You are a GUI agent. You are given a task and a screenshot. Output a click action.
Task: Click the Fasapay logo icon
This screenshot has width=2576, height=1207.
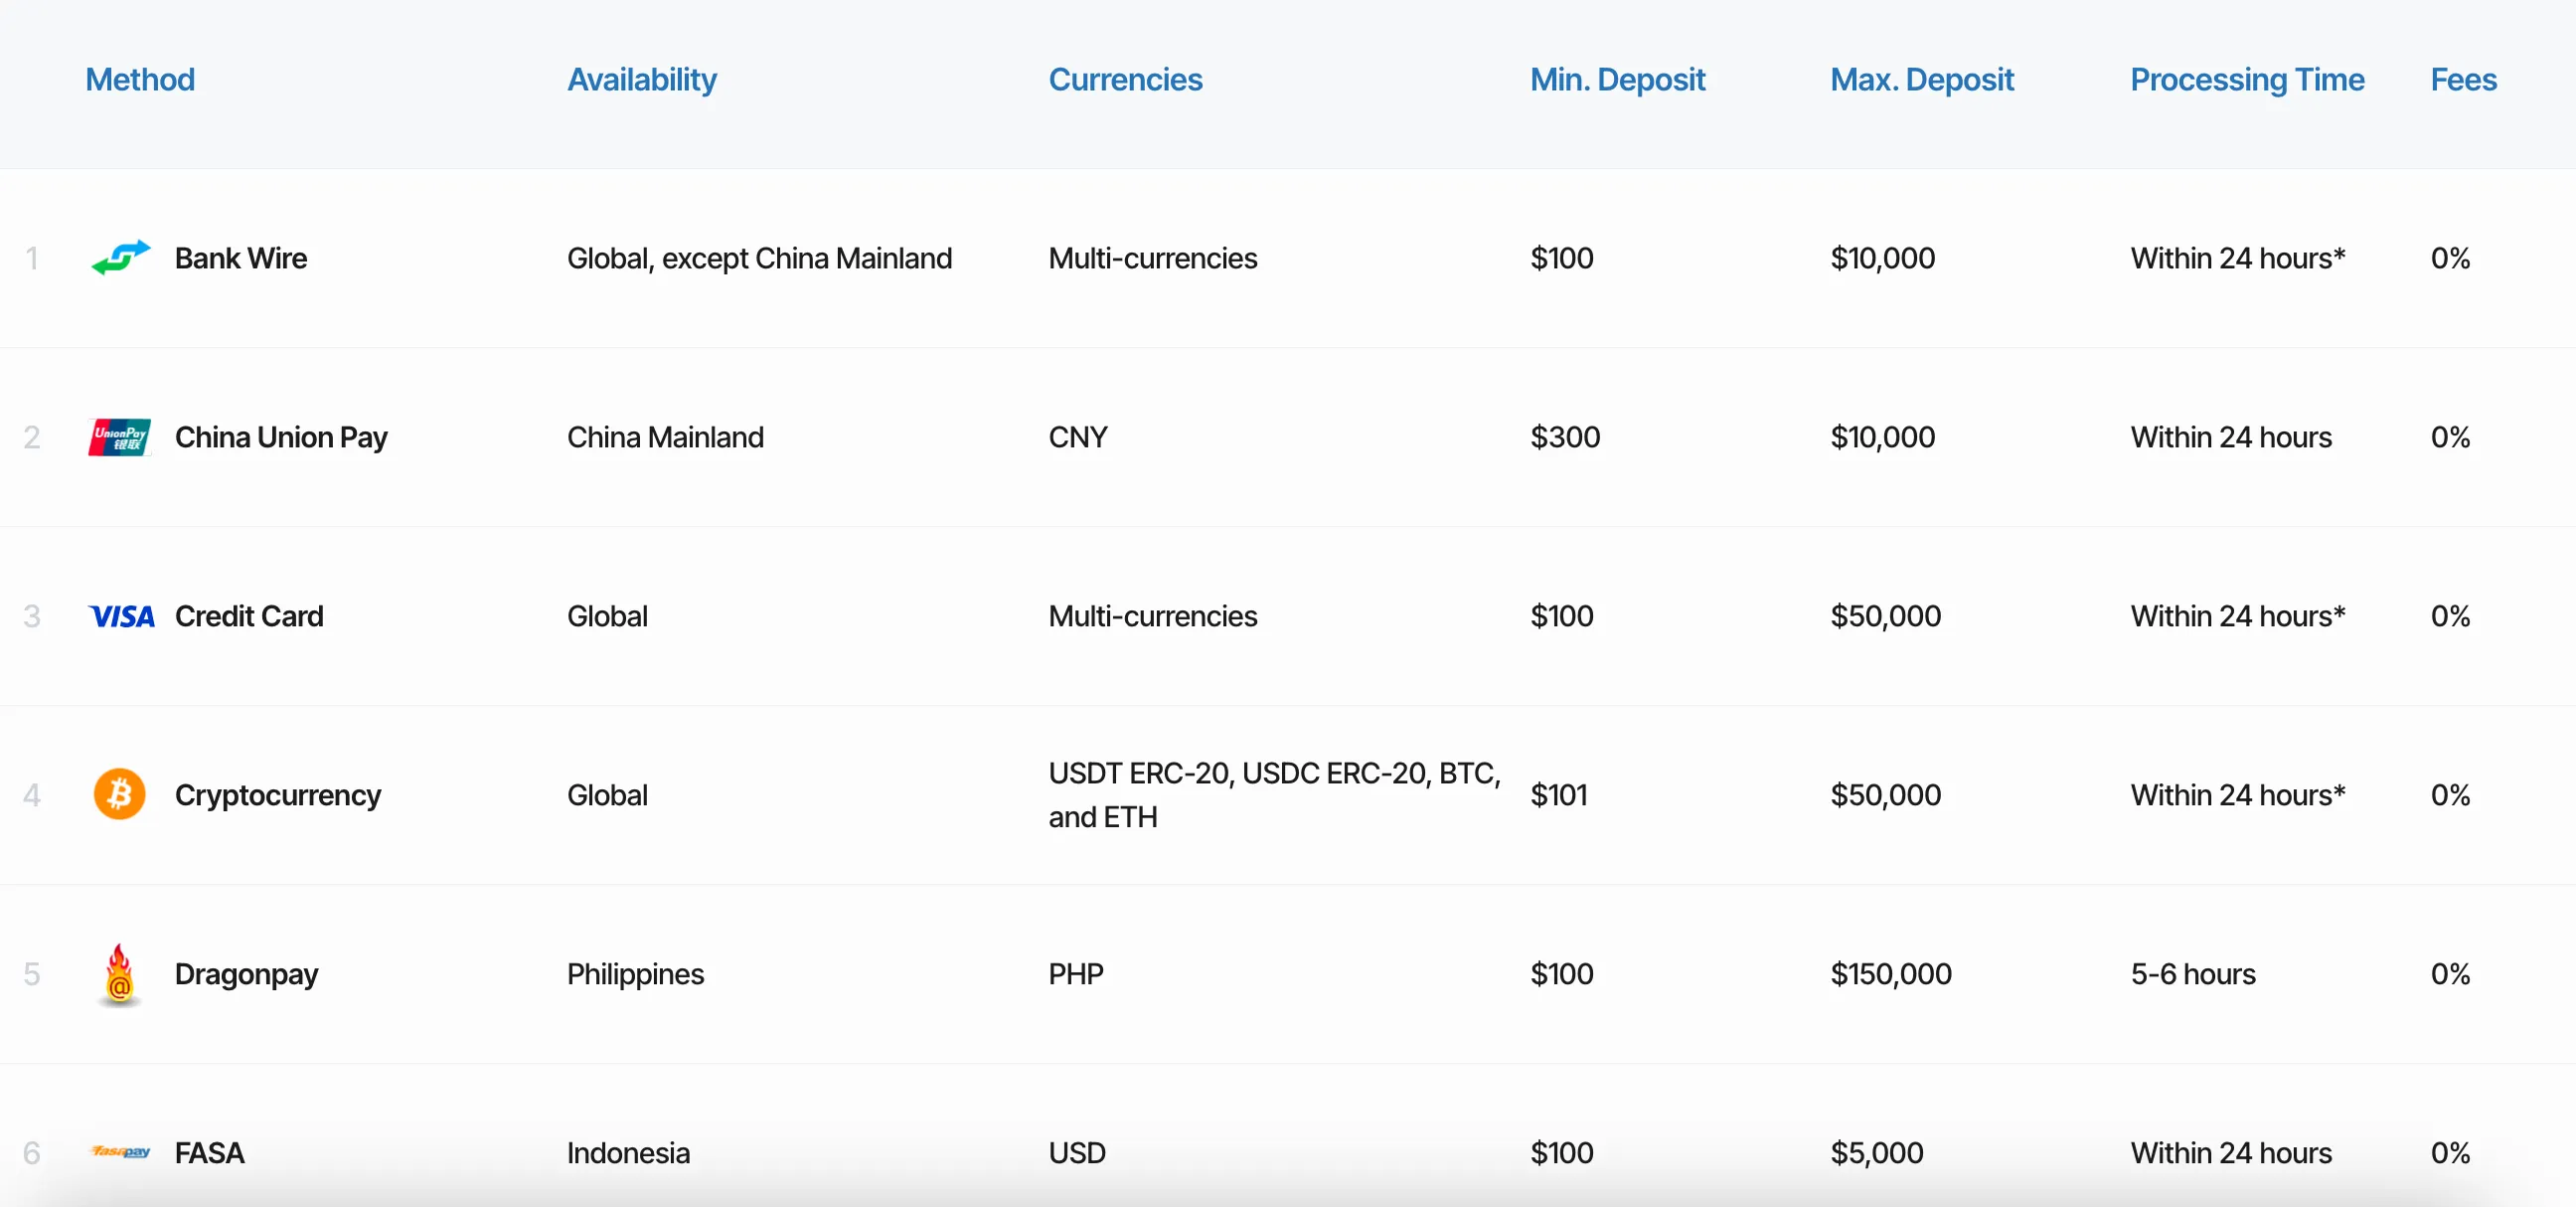(x=120, y=1151)
